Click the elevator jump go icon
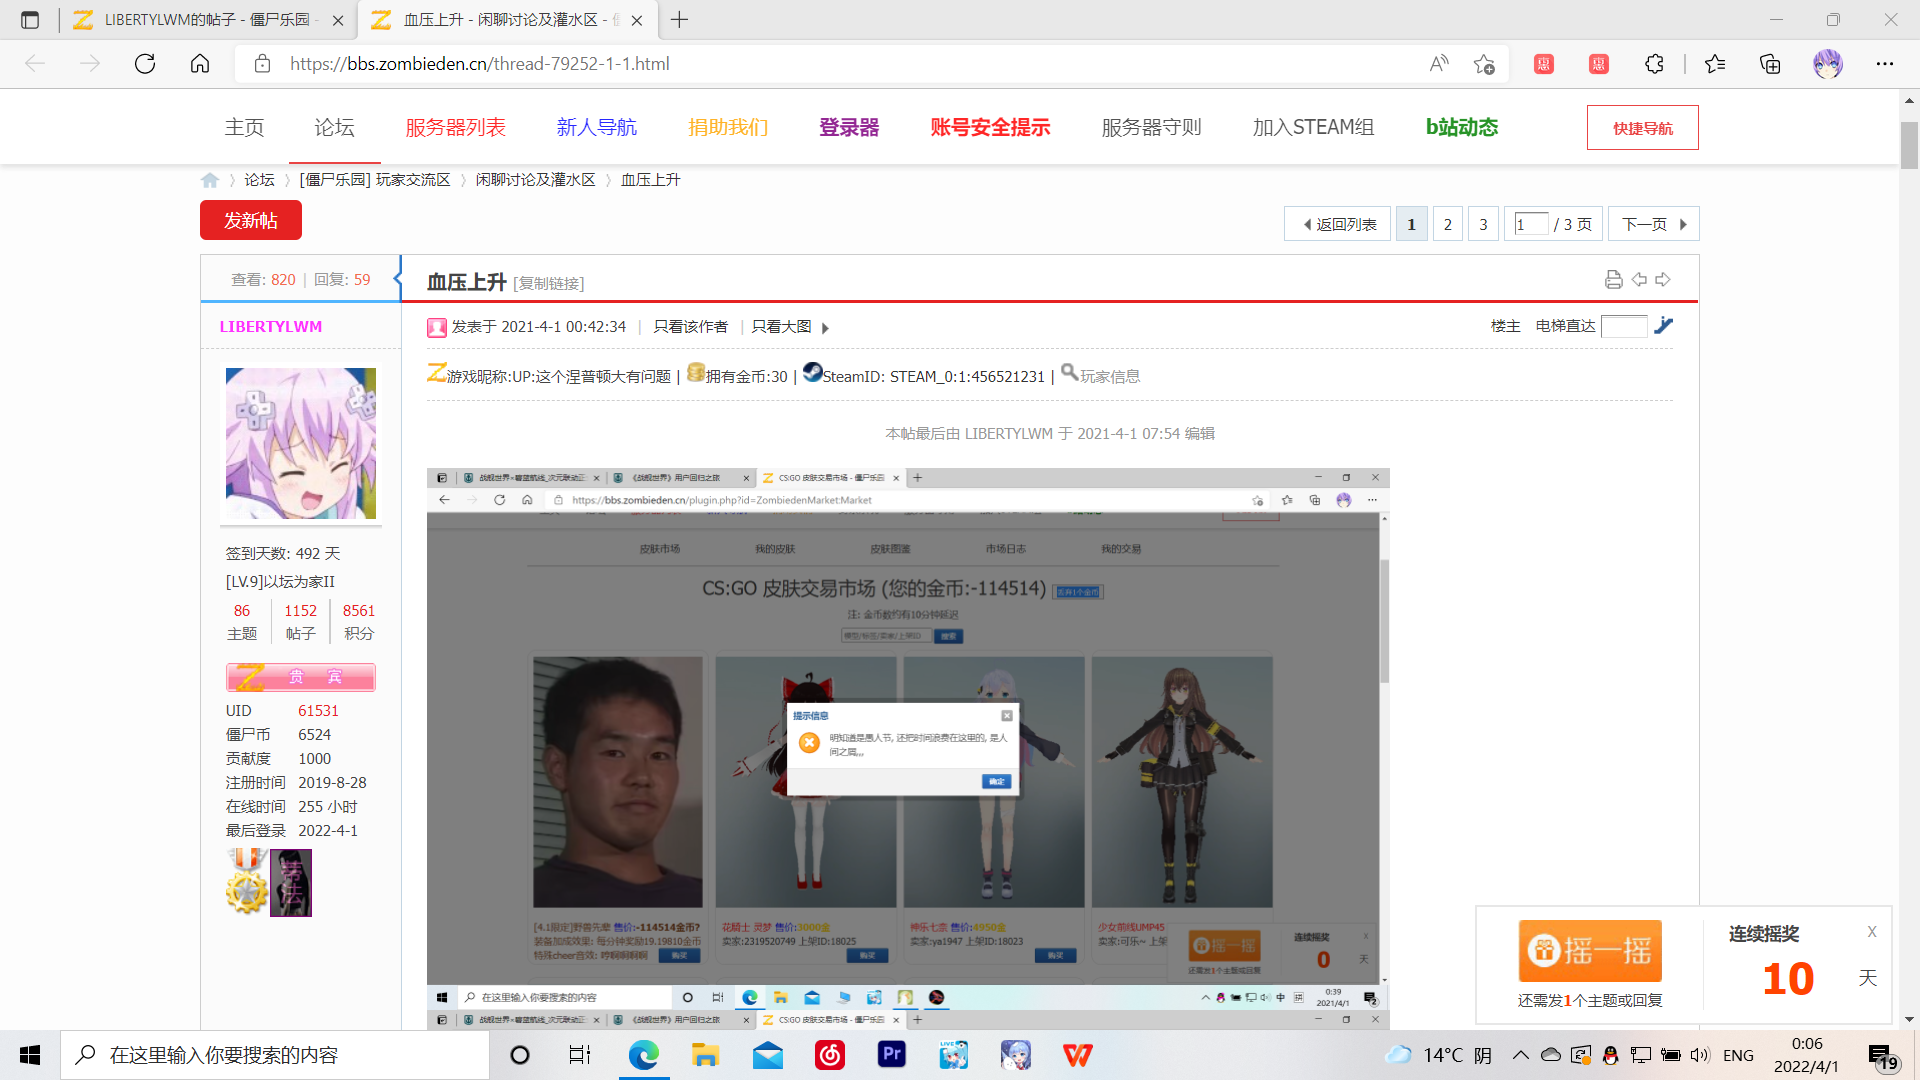This screenshot has height=1080, width=1920. [x=1663, y=326]
